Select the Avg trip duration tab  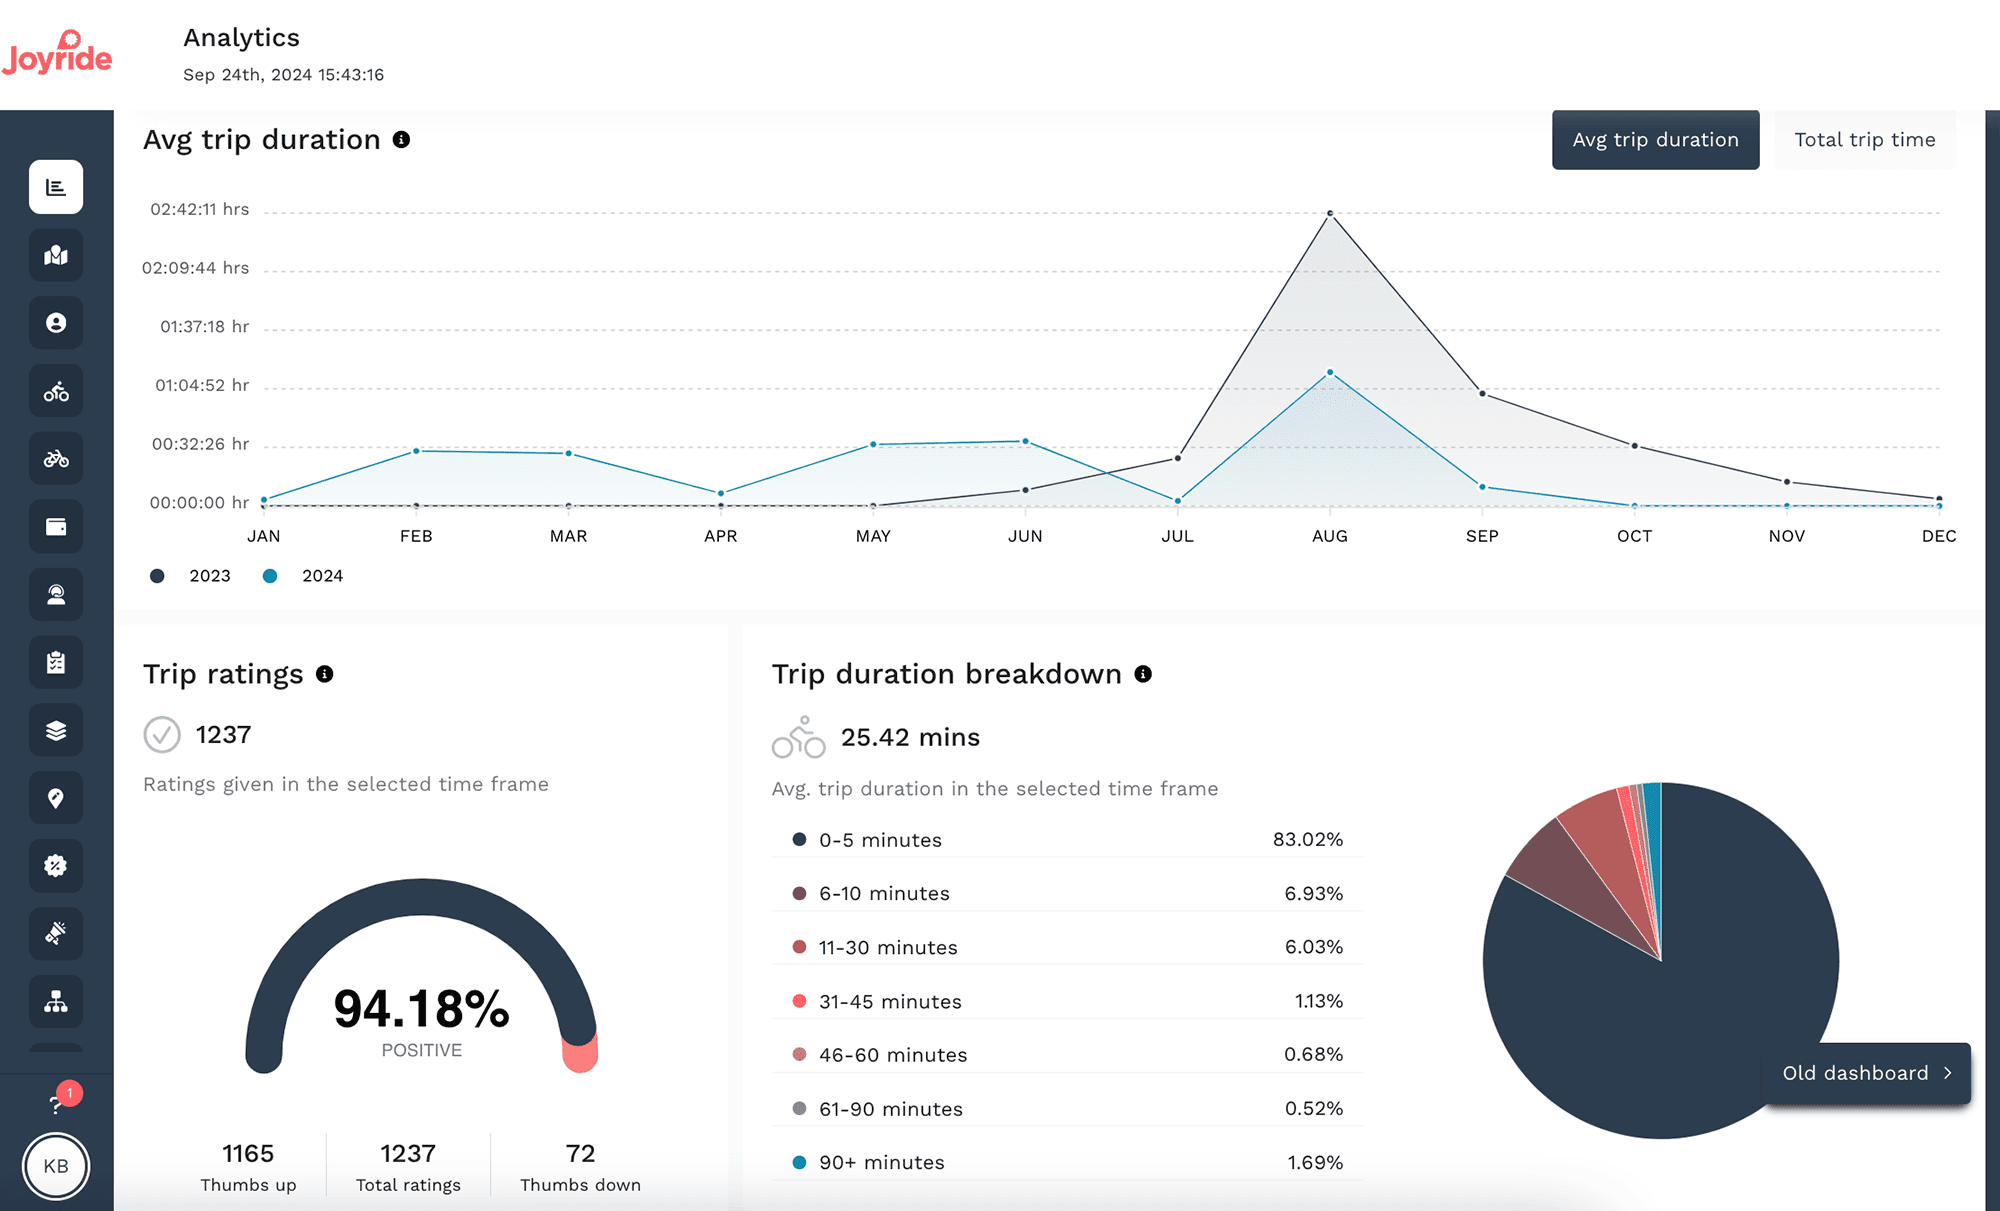pos(1656,139)
